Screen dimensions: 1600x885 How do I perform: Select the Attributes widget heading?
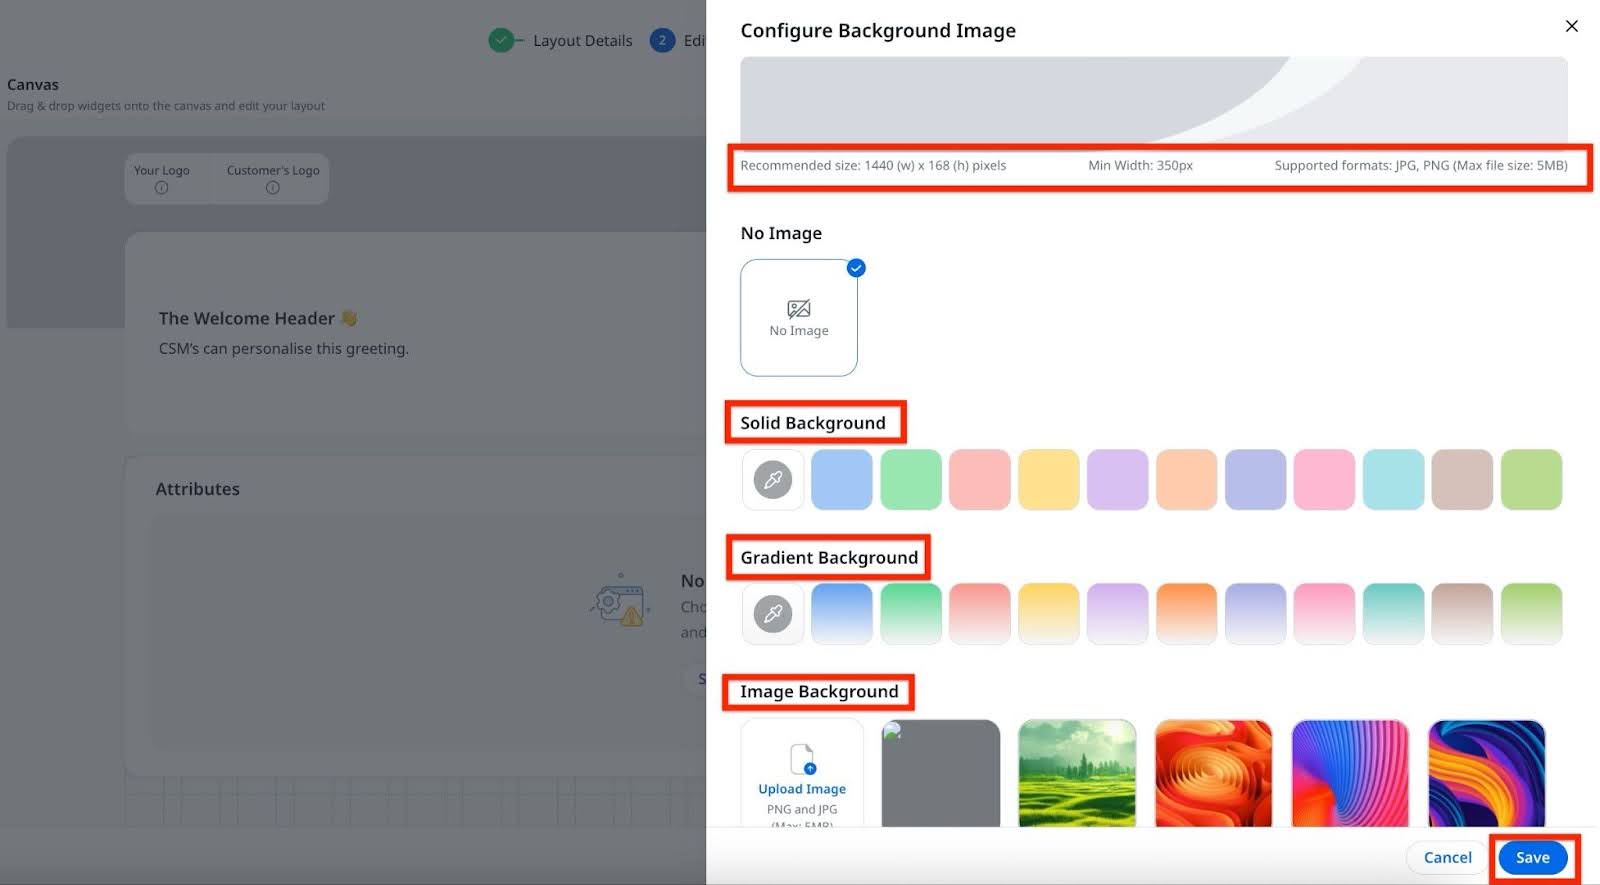coord(198,489)
